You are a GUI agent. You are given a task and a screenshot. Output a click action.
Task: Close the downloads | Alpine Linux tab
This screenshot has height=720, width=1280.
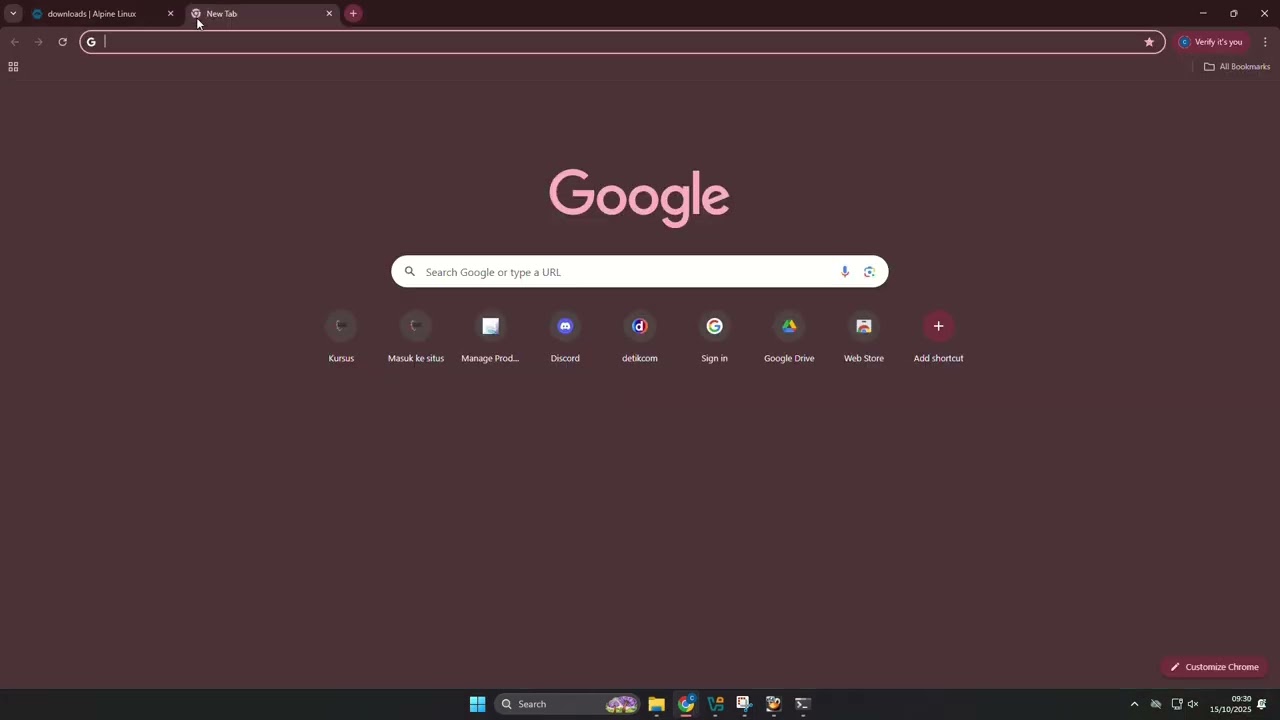click(x=170, y=14)
